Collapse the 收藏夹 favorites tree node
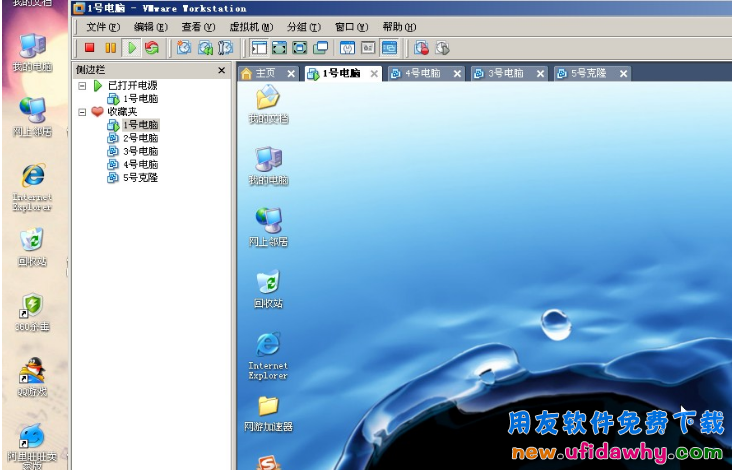Viewport: 732px width, 470px height. pos(82,112)
